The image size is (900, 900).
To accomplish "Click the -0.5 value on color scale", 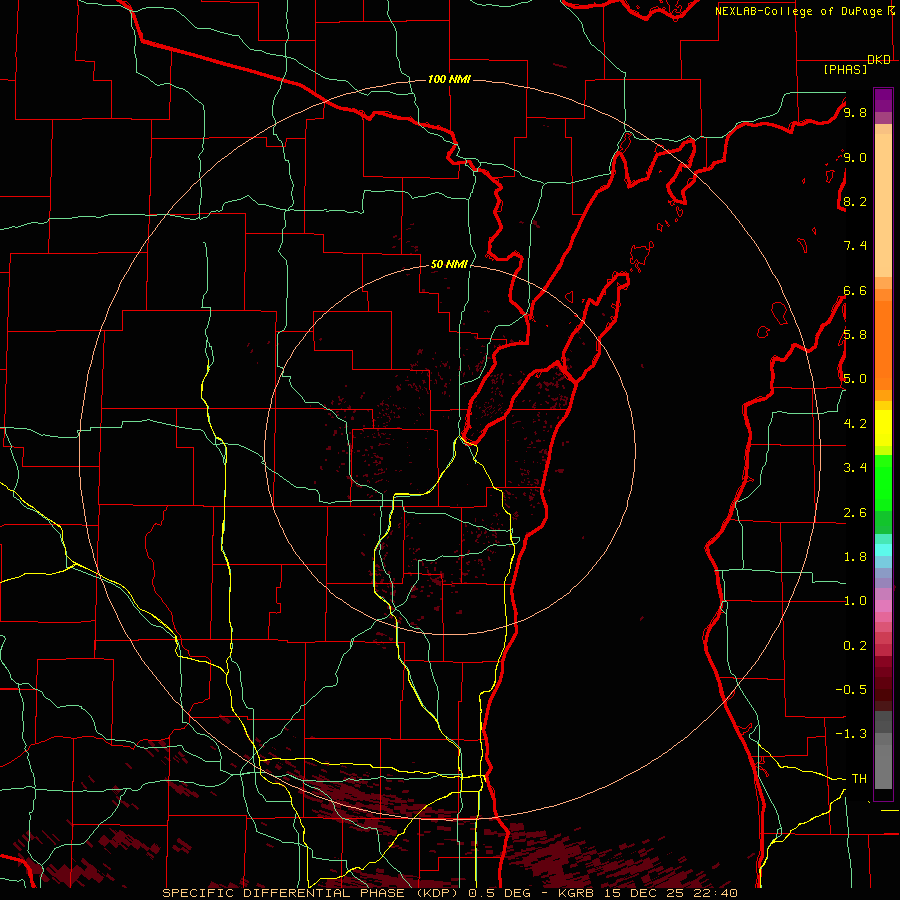I will pos(851,690).
